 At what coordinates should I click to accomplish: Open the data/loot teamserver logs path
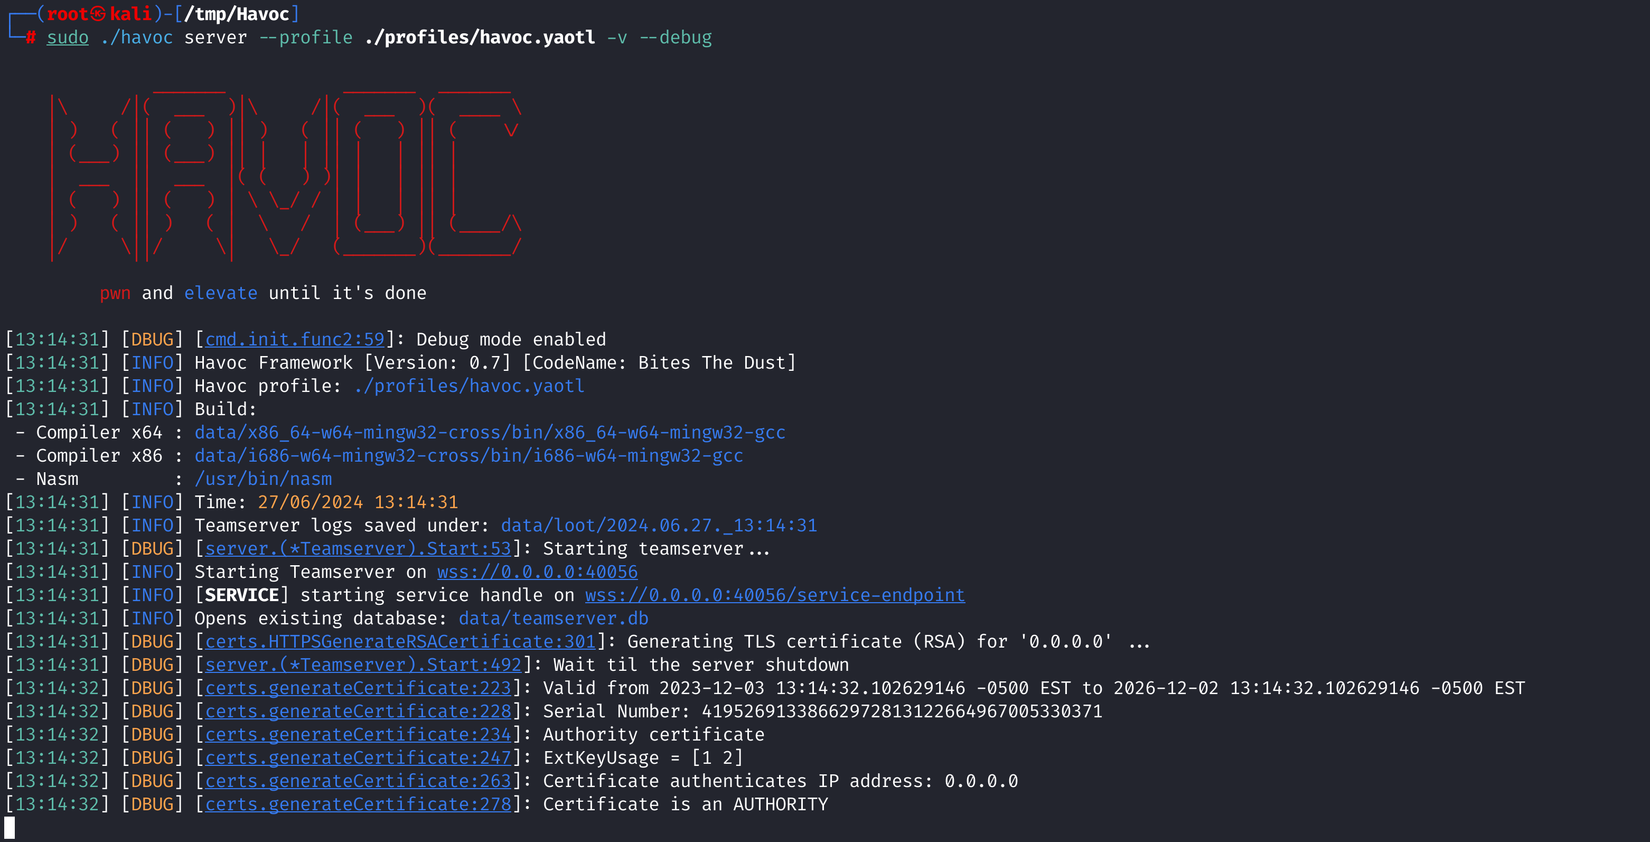coord(658,526)
